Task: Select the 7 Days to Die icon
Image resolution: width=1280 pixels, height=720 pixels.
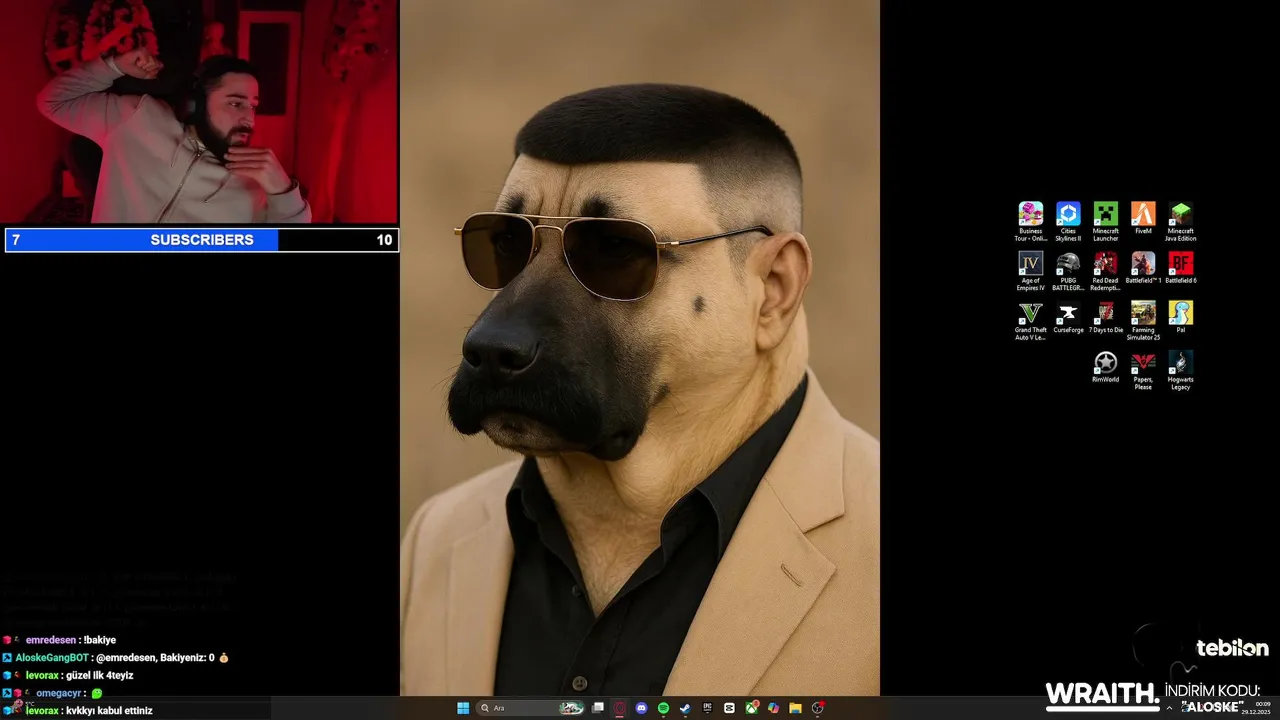Action: point(1105,318)
